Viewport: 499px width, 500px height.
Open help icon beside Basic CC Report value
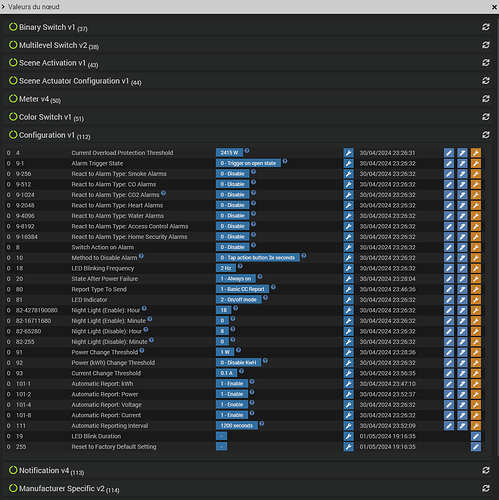(x=273, y=287)
